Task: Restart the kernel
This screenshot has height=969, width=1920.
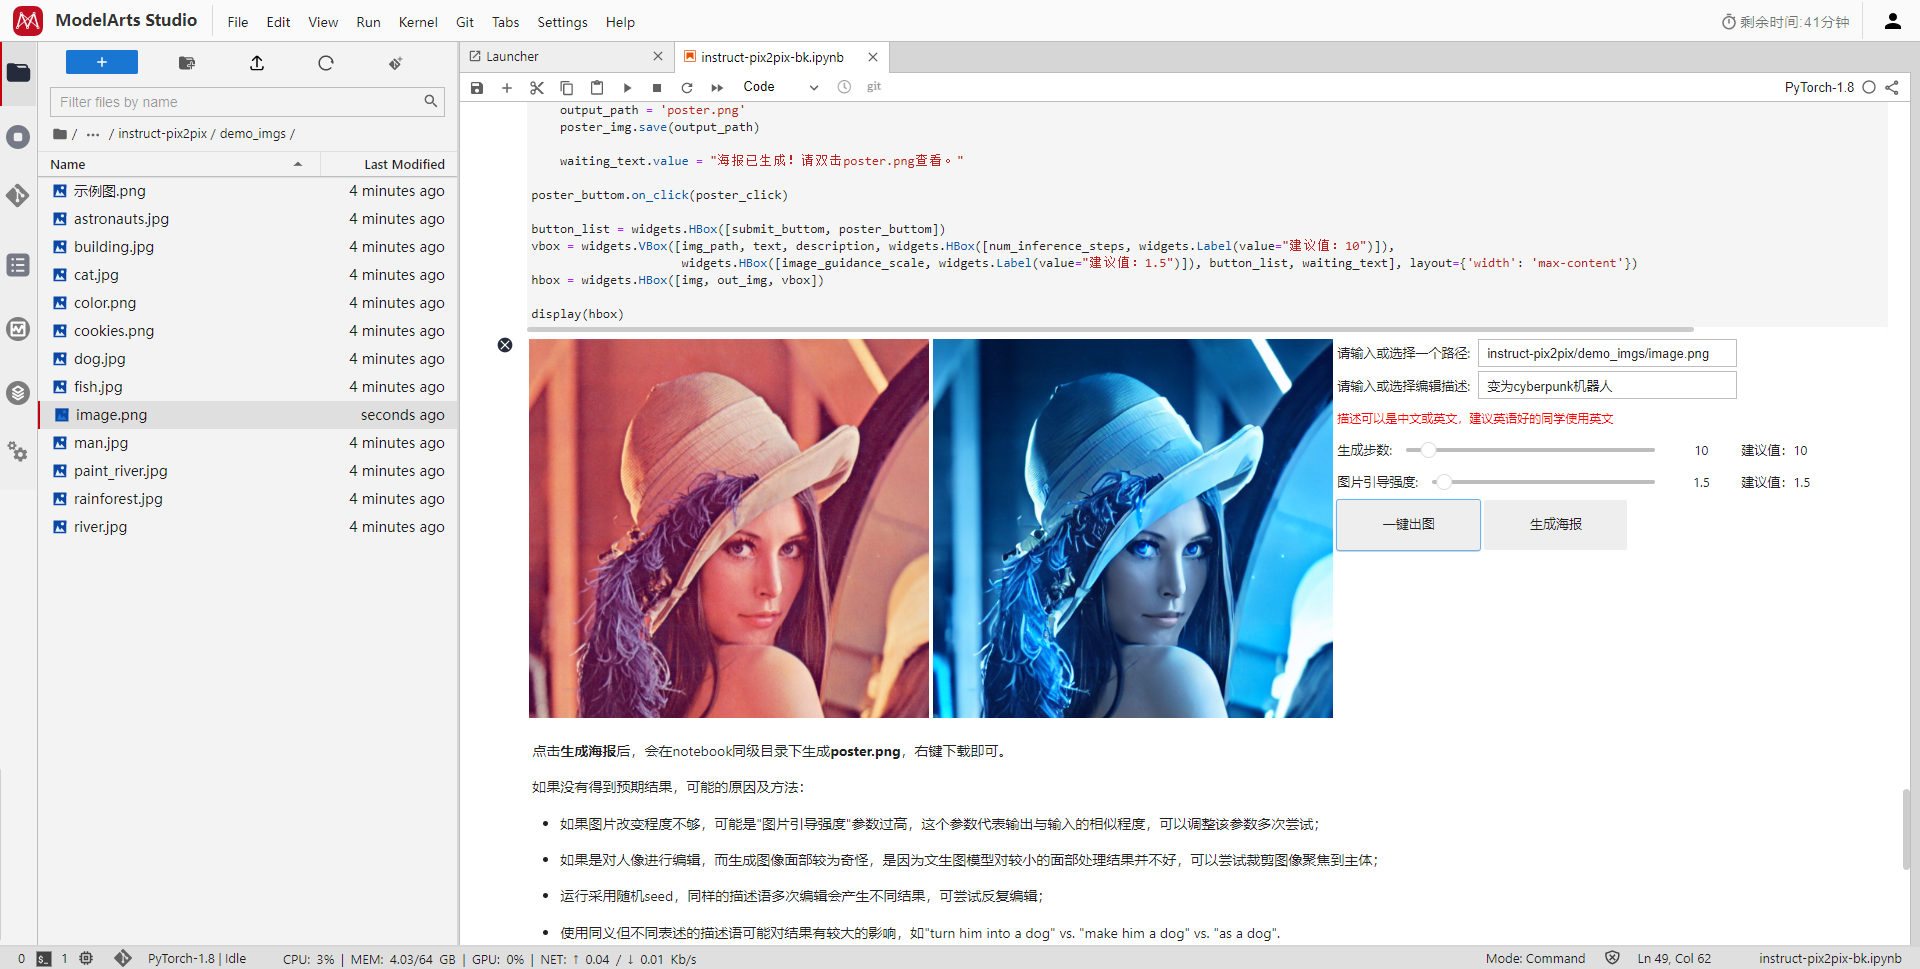Action: pos(687,88)
